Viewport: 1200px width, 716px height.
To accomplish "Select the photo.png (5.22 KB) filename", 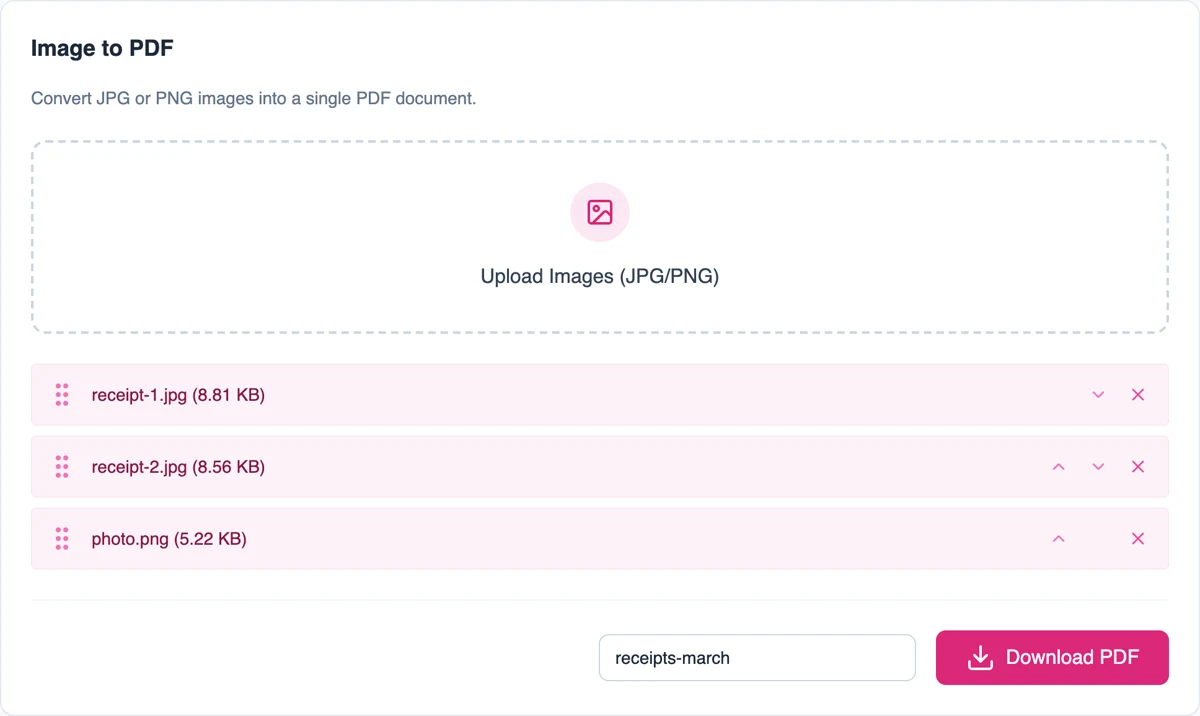I will coord(169,539).
